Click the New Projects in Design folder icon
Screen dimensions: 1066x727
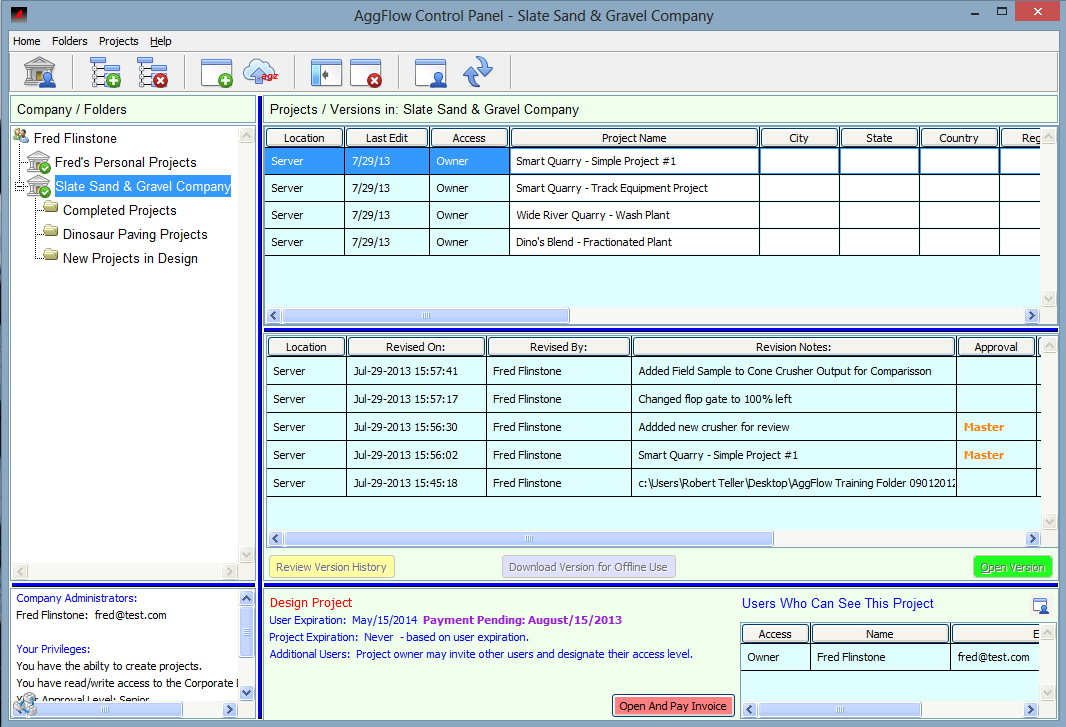click(51, 255)
